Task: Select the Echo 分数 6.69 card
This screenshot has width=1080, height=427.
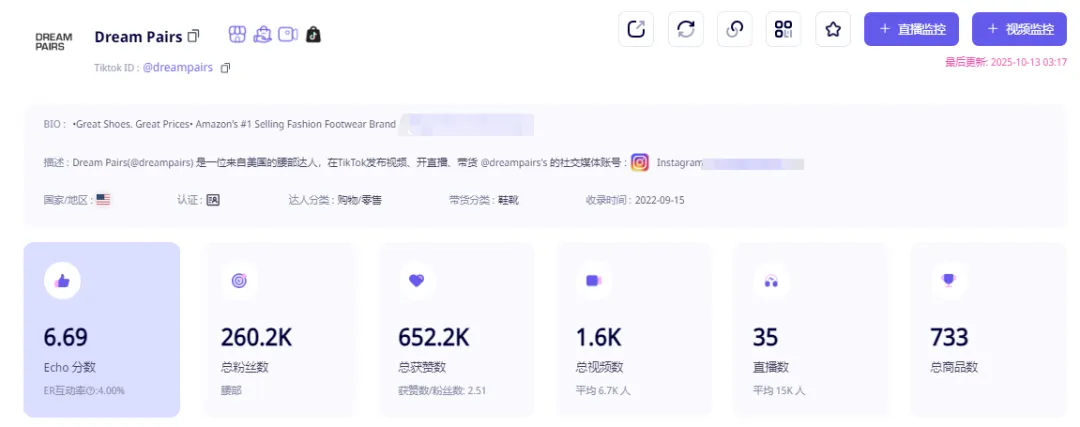Action: pyautogui.click(x=102, y=329)
